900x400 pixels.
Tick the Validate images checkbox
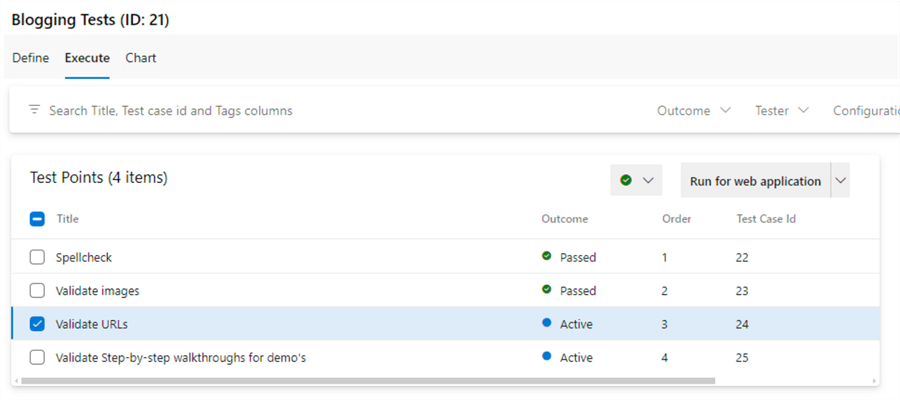tap(37, 291)
